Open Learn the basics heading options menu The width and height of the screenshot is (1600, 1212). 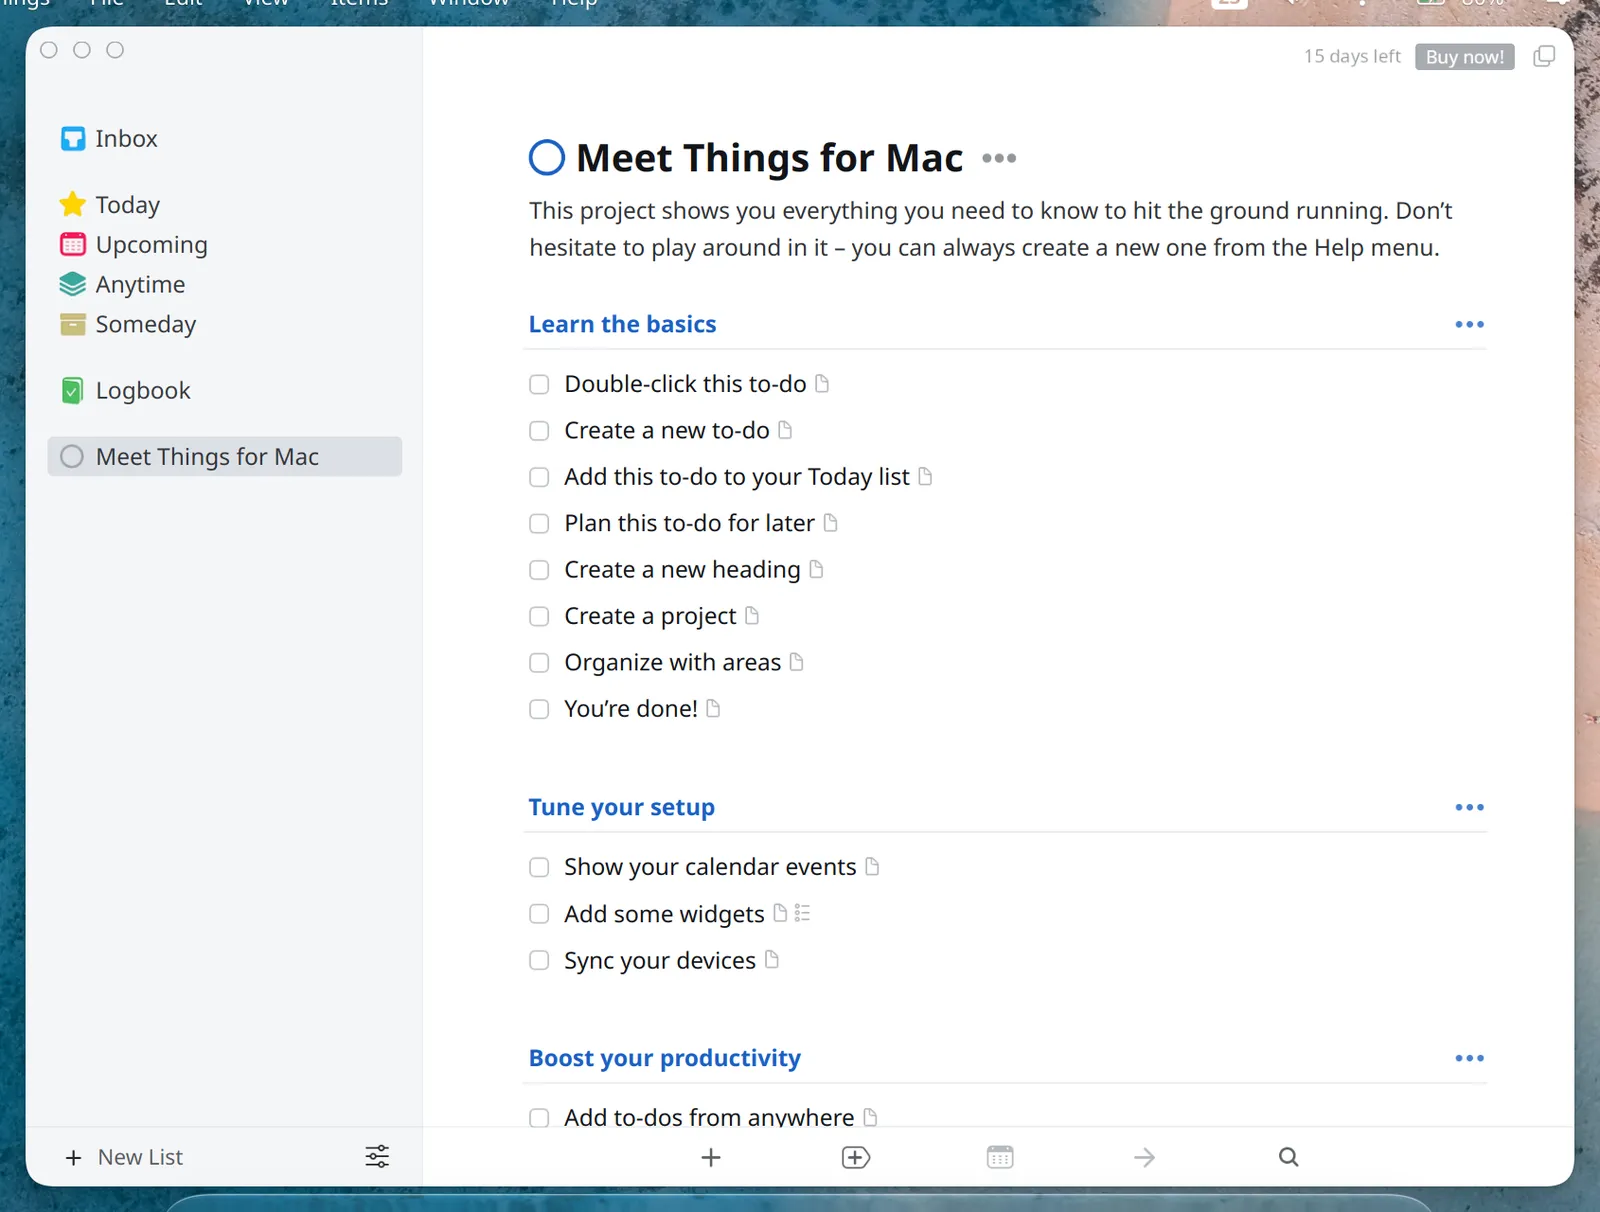click(1469, 324)
